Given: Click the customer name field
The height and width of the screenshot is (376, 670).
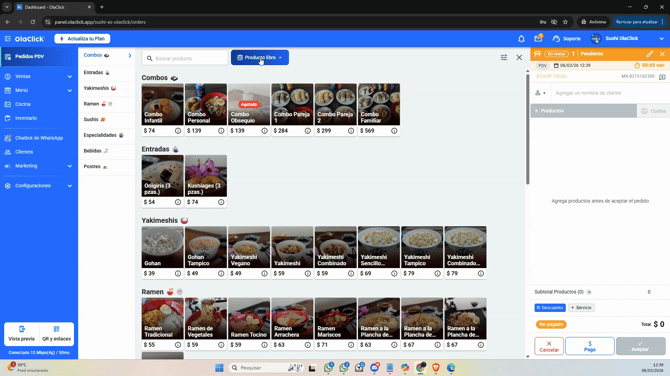Looking at the screenshot, I should pyautogui.click(x=609, y=93).
